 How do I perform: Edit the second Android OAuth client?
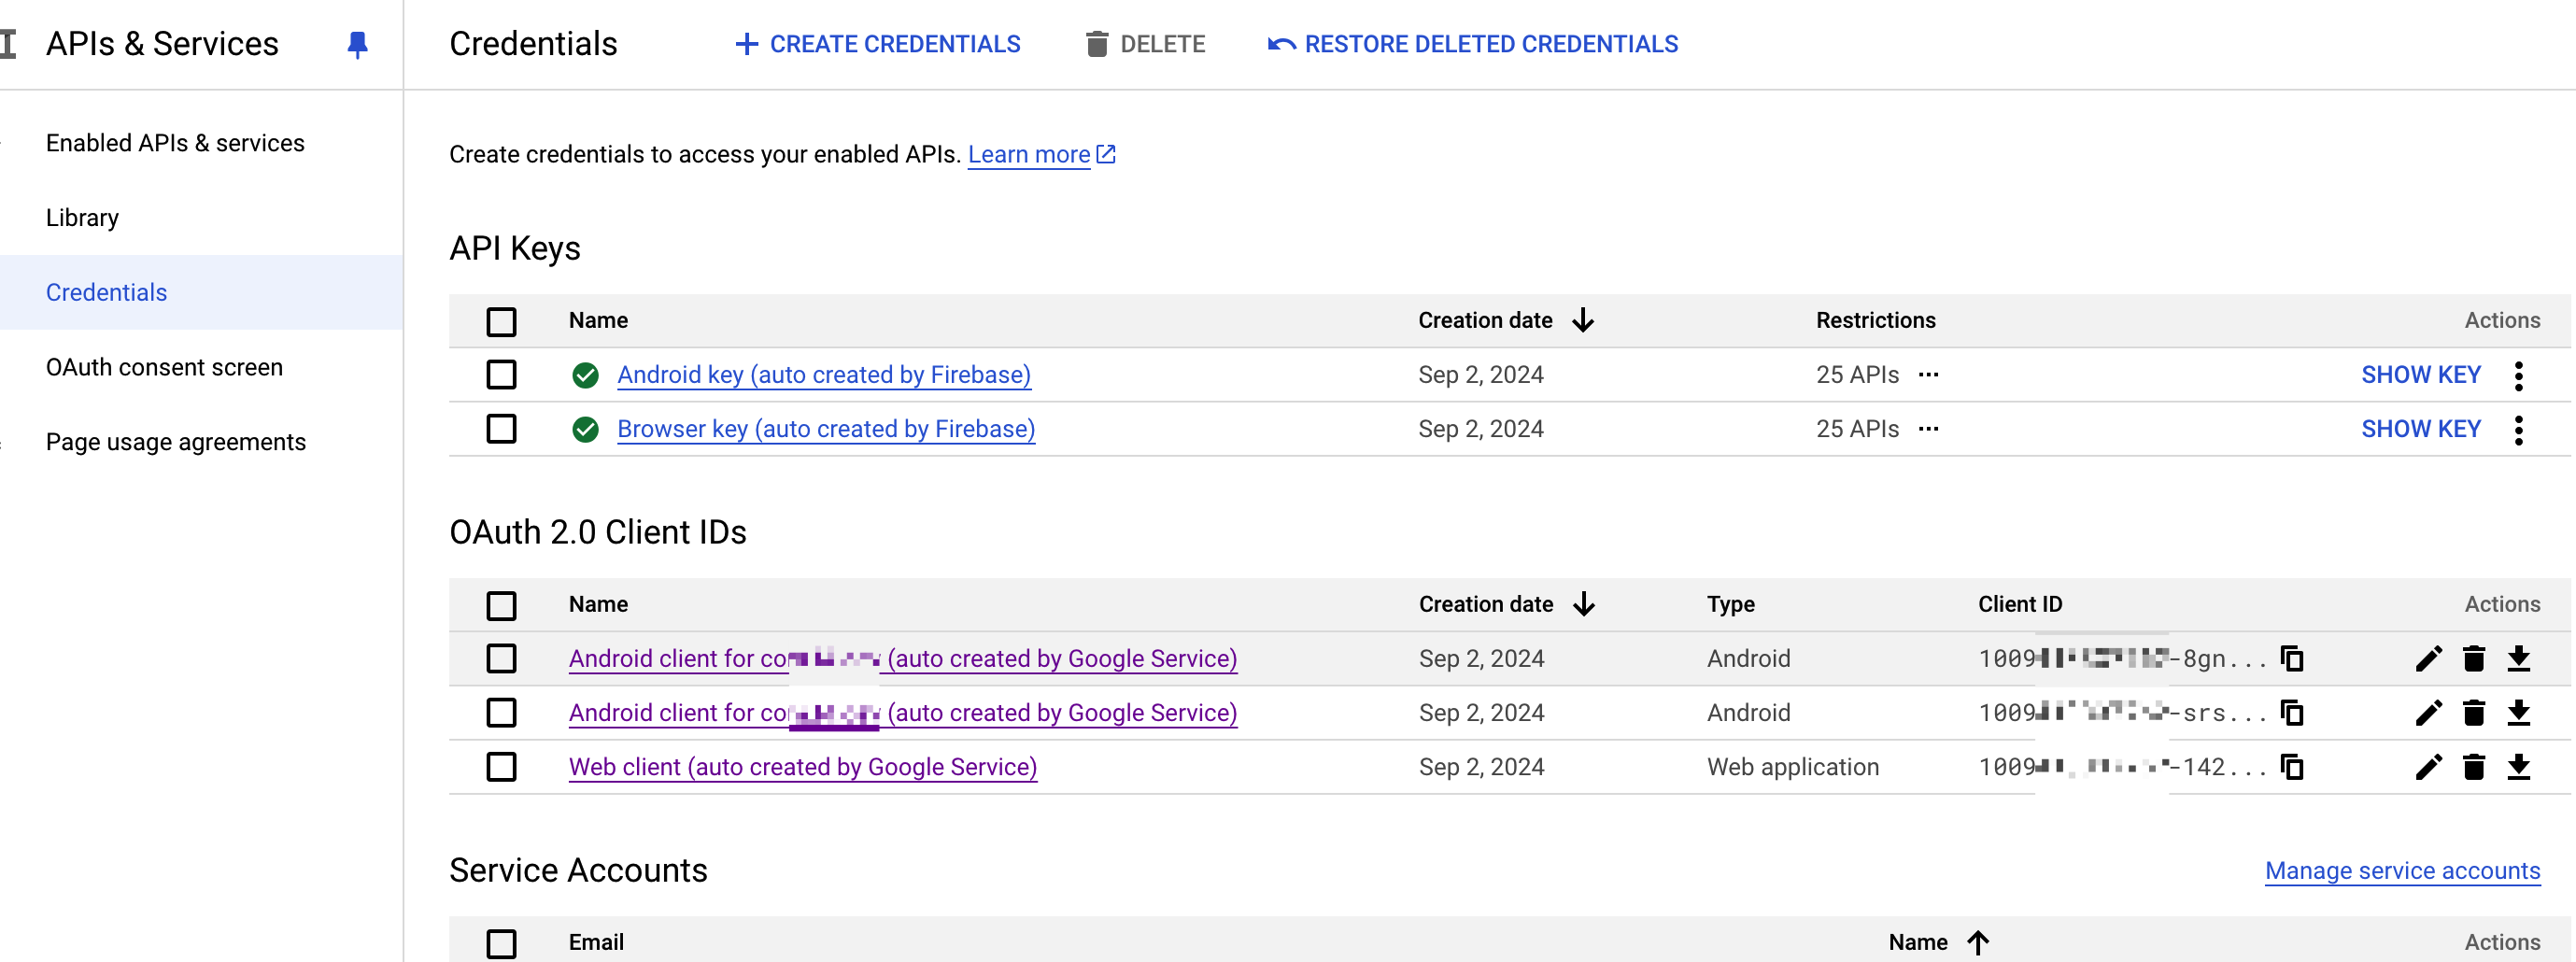(x=2428, y=713)
